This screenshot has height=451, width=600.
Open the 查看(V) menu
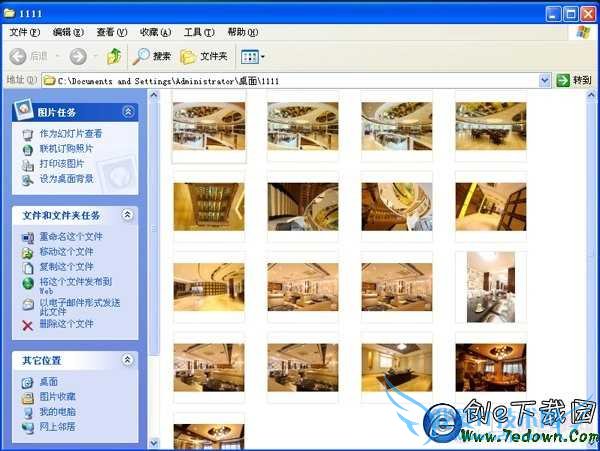[x=112, y=32]
